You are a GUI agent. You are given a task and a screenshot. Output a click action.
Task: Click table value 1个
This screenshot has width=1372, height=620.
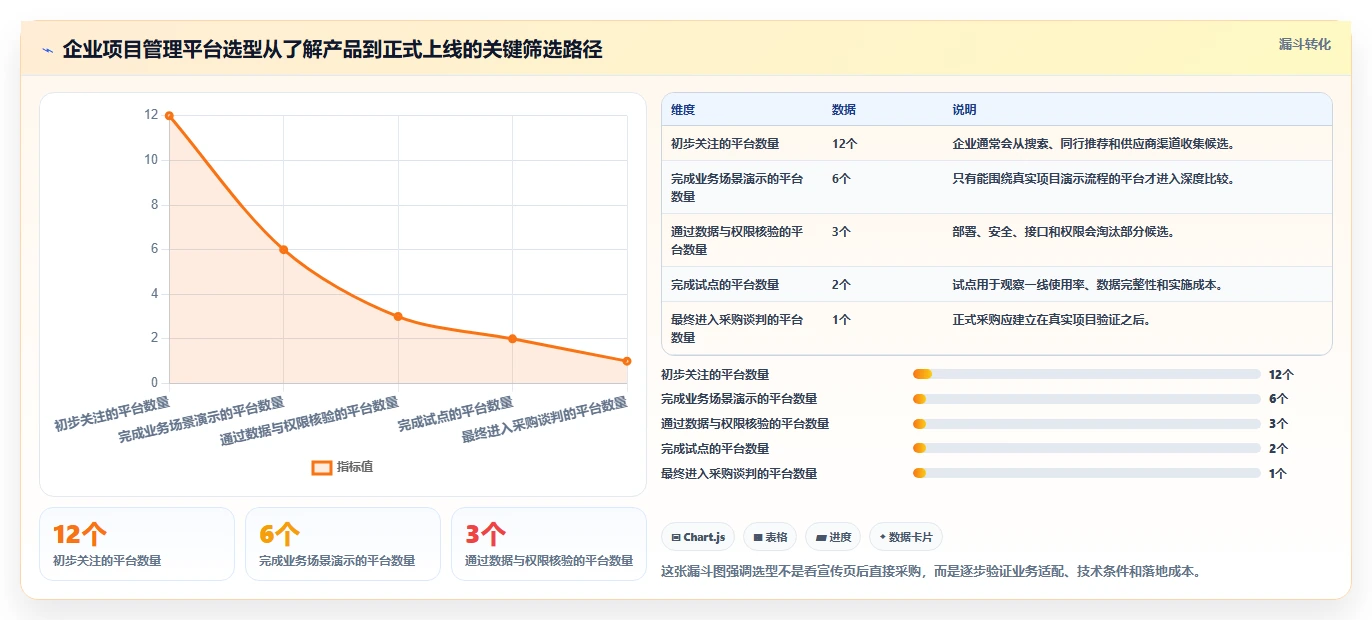(842, 320)
